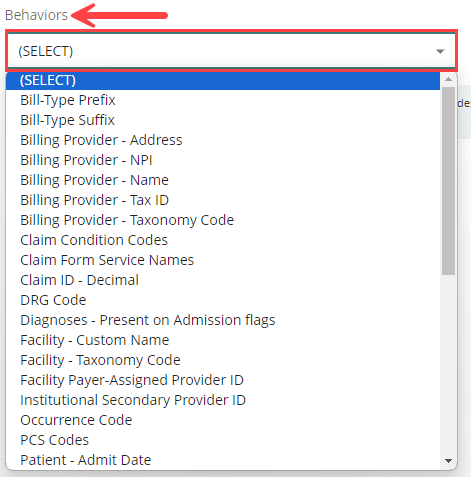Click the dropdown list scrollbar thumb
This screenshot has height=477, width=471.
pos(448,181)
